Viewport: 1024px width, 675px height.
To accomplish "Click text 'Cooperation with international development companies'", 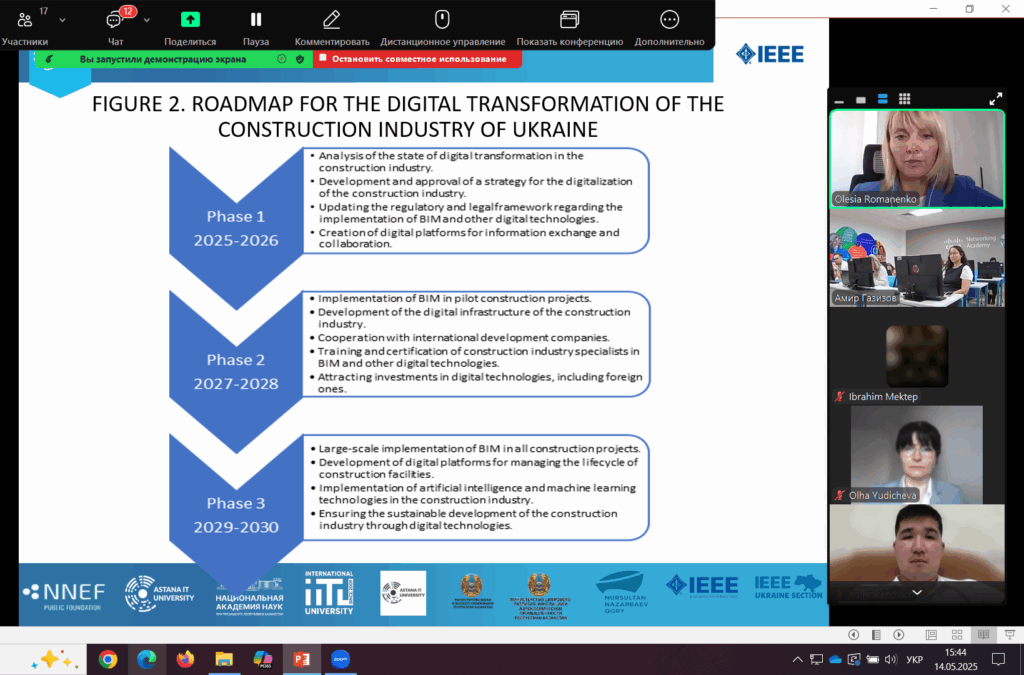I will (x=463, y=338).
